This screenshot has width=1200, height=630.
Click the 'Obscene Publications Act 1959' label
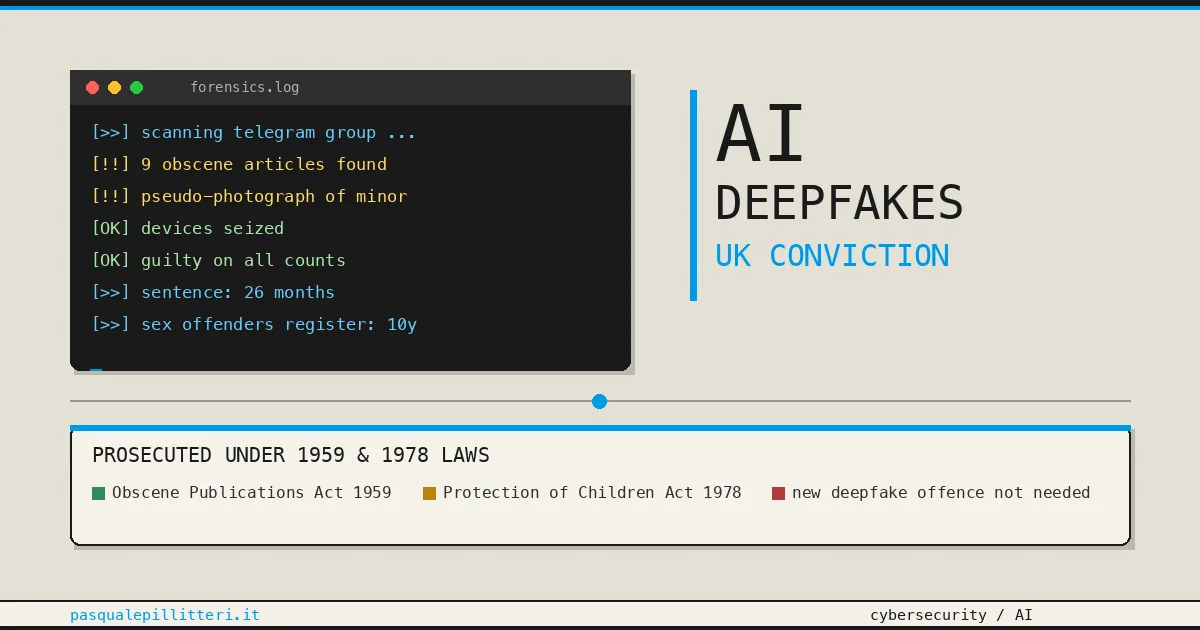[251, 492]
